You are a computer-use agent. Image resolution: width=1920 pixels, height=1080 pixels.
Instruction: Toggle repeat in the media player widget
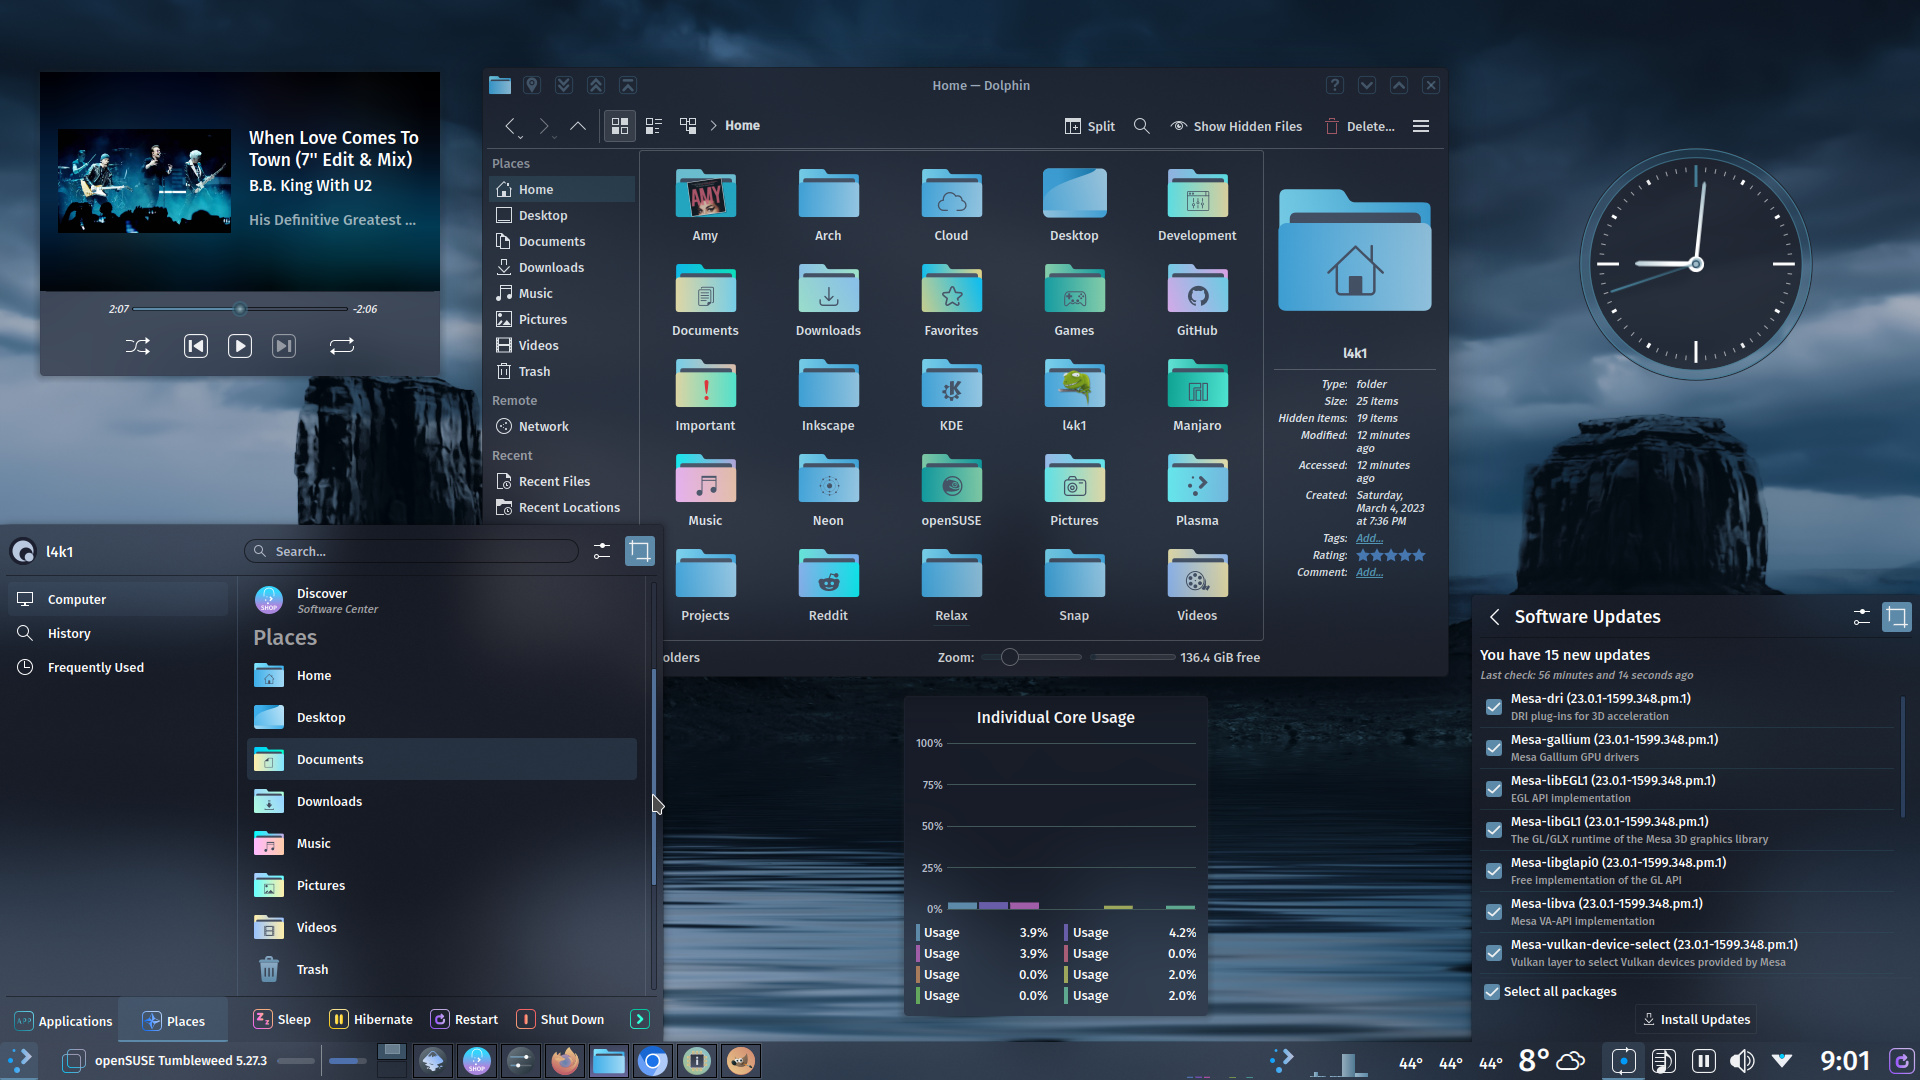click(342, 346)
